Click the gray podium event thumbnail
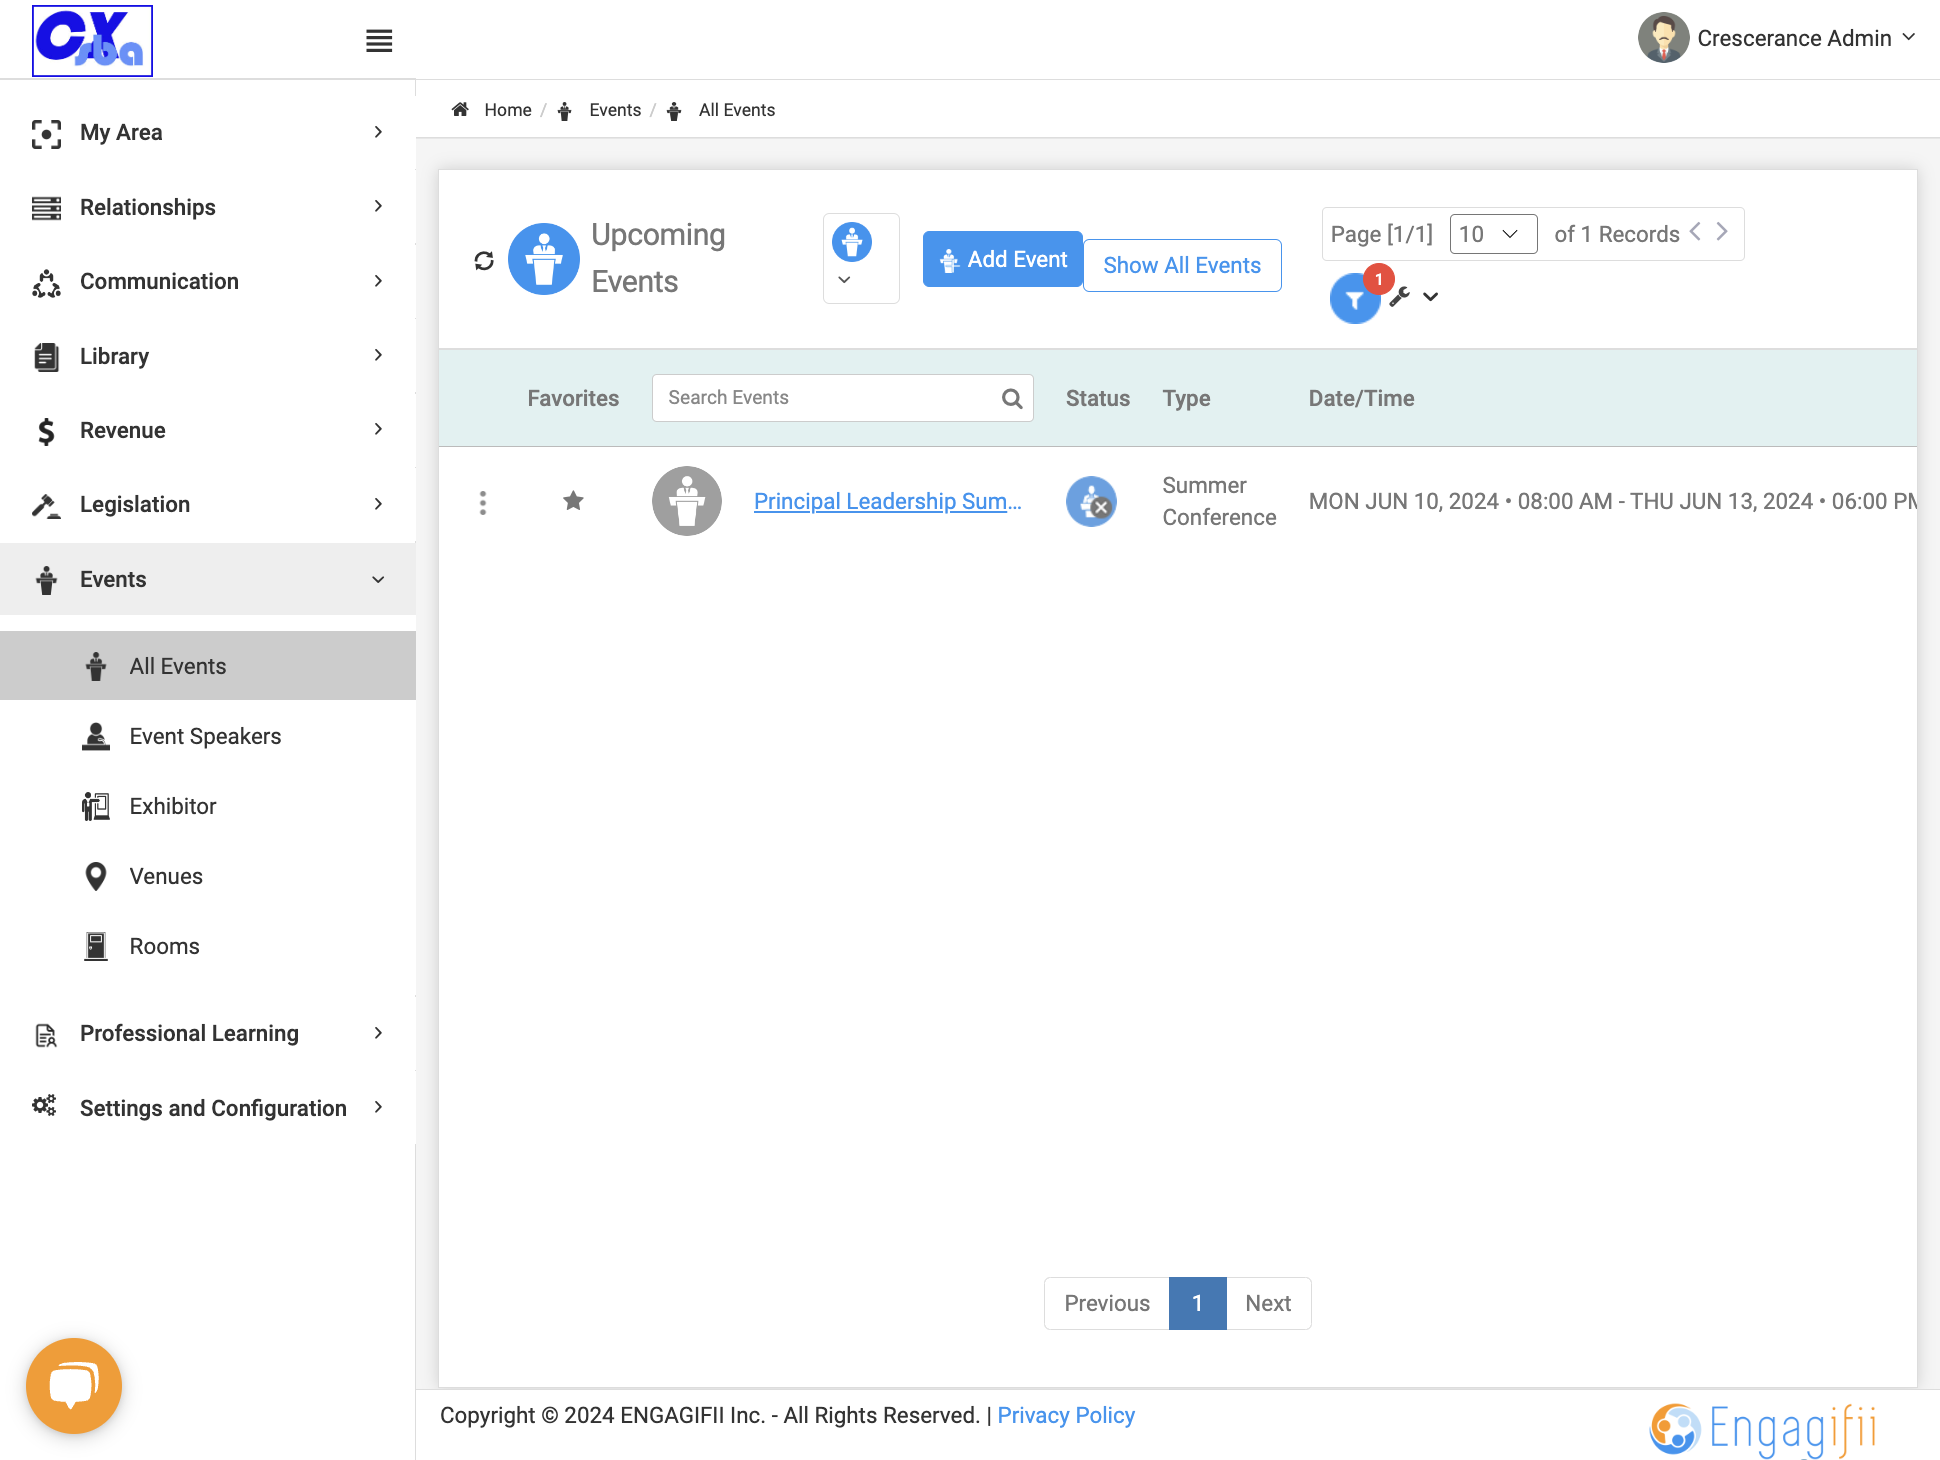Viewport: 1940px width, 1460px height. point(687,501)
